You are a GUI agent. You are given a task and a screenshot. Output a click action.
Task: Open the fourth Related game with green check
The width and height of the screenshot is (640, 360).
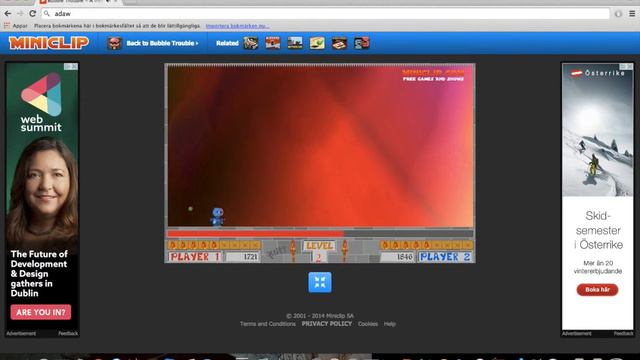(x=317, y=43)
